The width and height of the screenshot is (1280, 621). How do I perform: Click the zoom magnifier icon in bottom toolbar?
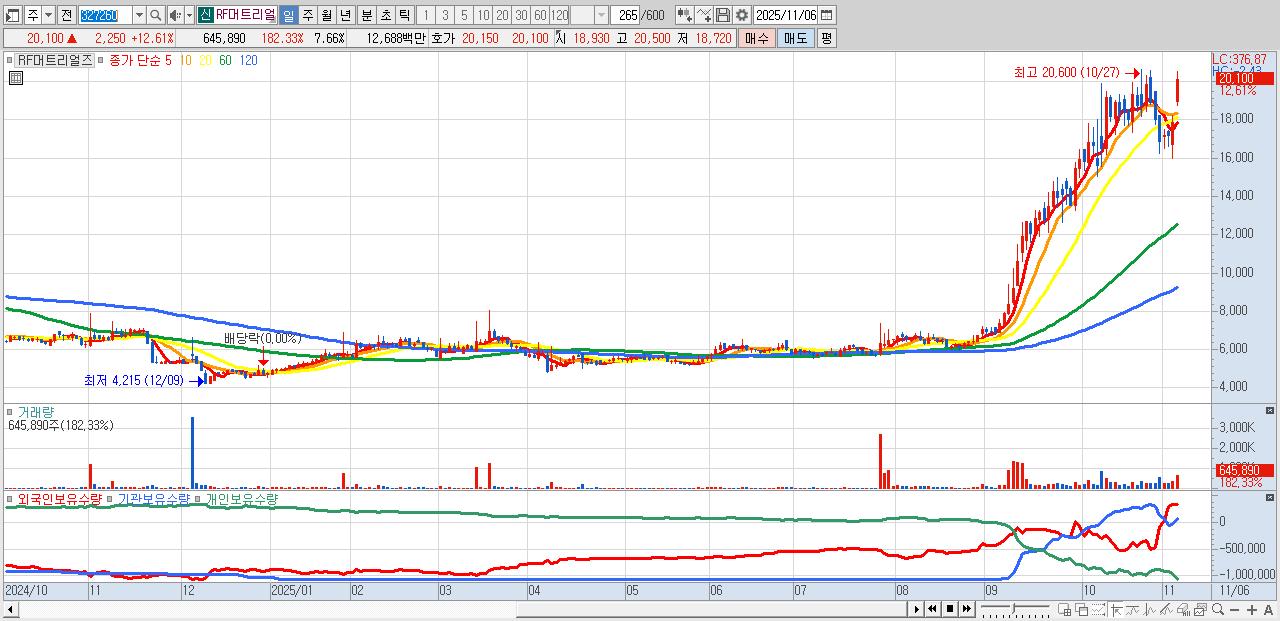[x=1218, y=609]
